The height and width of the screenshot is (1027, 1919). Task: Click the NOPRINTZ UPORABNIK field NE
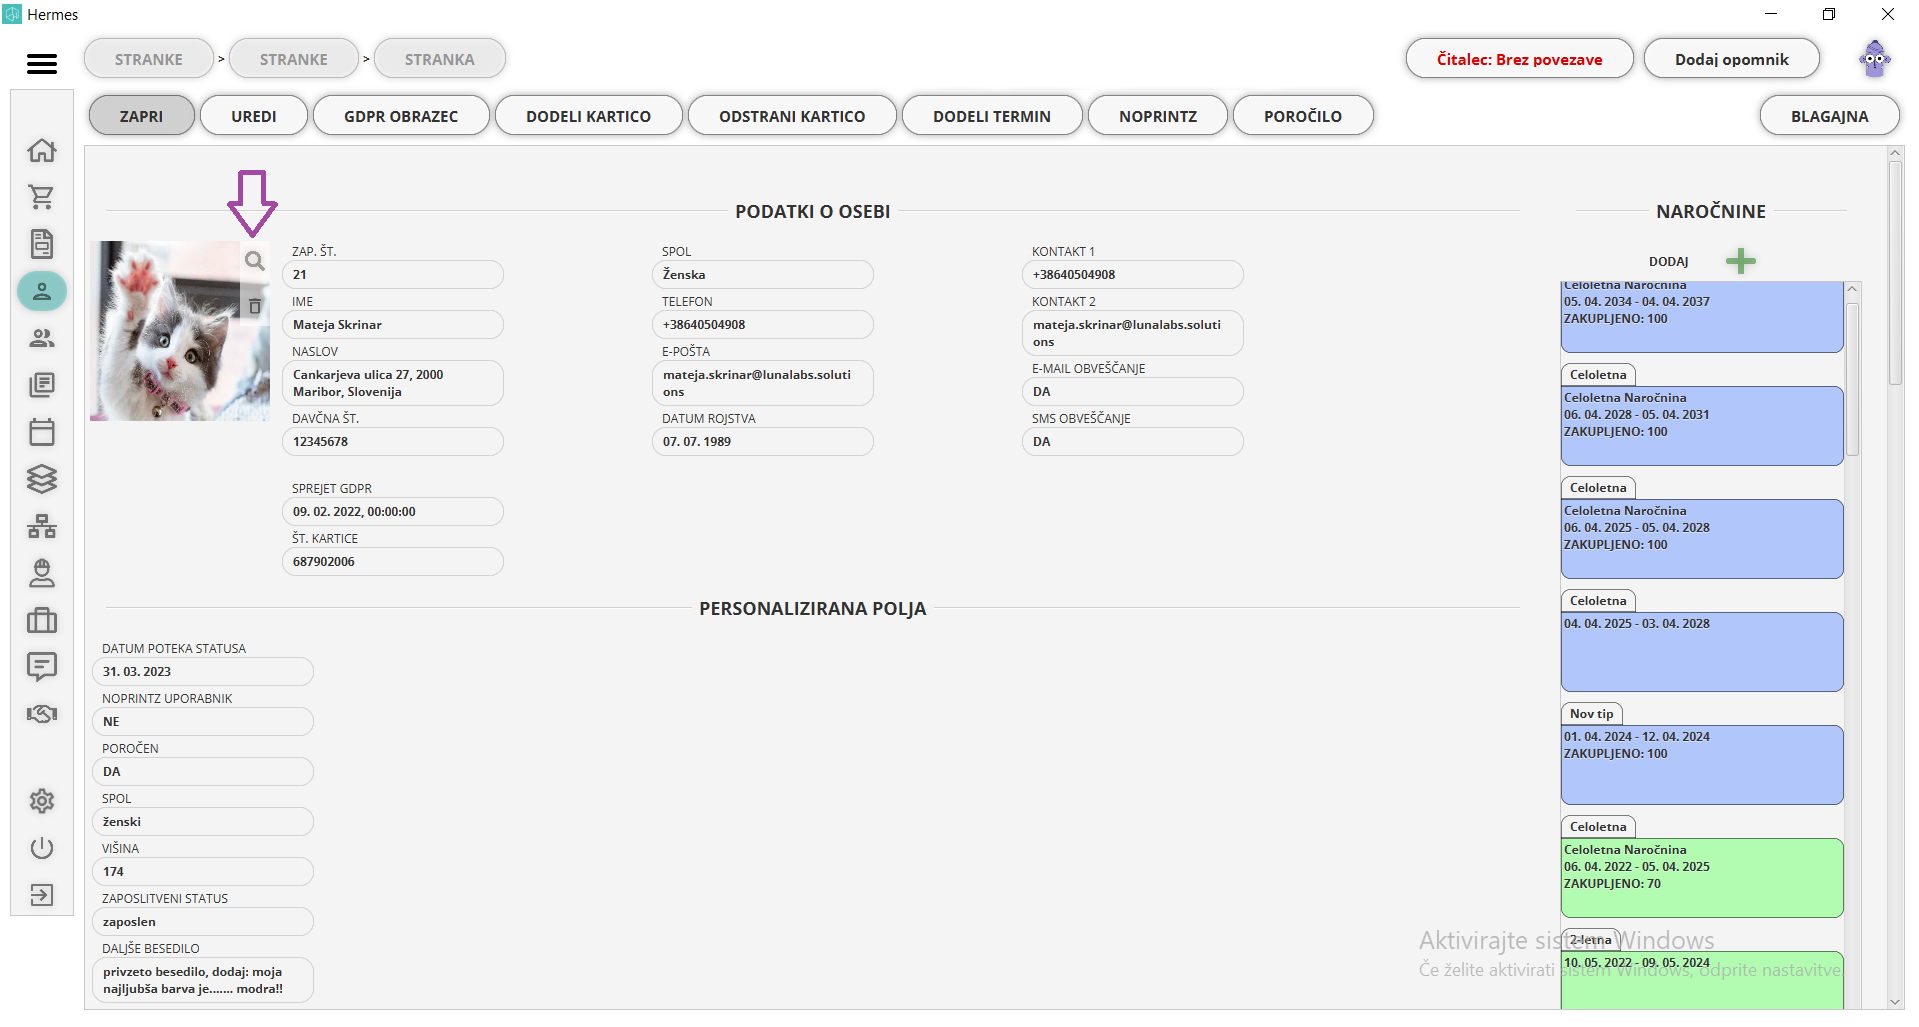203,722
